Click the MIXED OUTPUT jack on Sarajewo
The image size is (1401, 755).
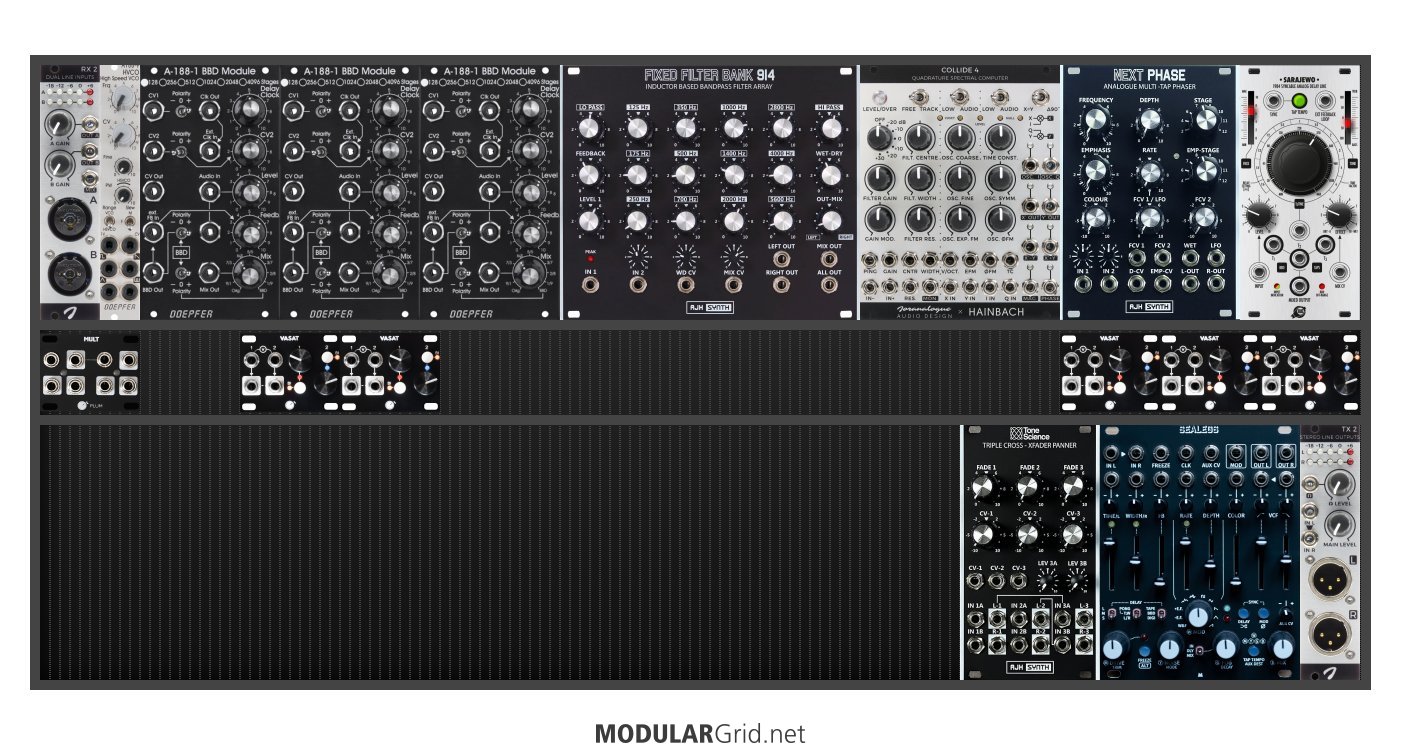[x=1299, y=286]
